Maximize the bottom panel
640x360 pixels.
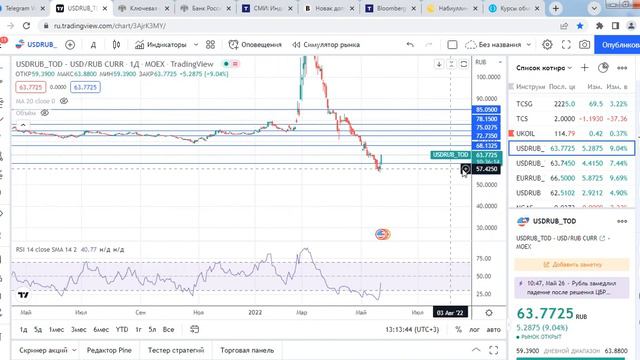(x=493, y=350)
